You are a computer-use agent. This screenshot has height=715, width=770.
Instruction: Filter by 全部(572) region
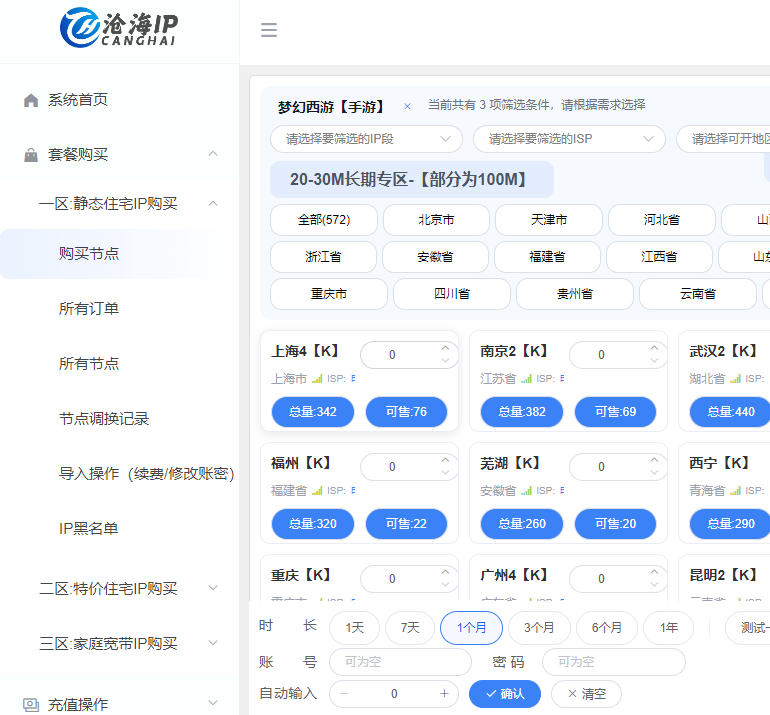[324, 220]
